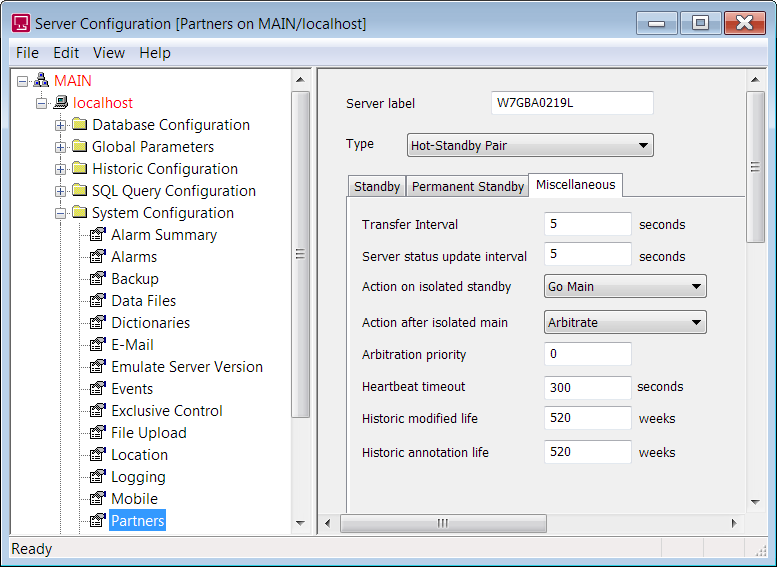Collapse the System Configuration folder
This screenshot has height=567, width=777.
[61, 213]
